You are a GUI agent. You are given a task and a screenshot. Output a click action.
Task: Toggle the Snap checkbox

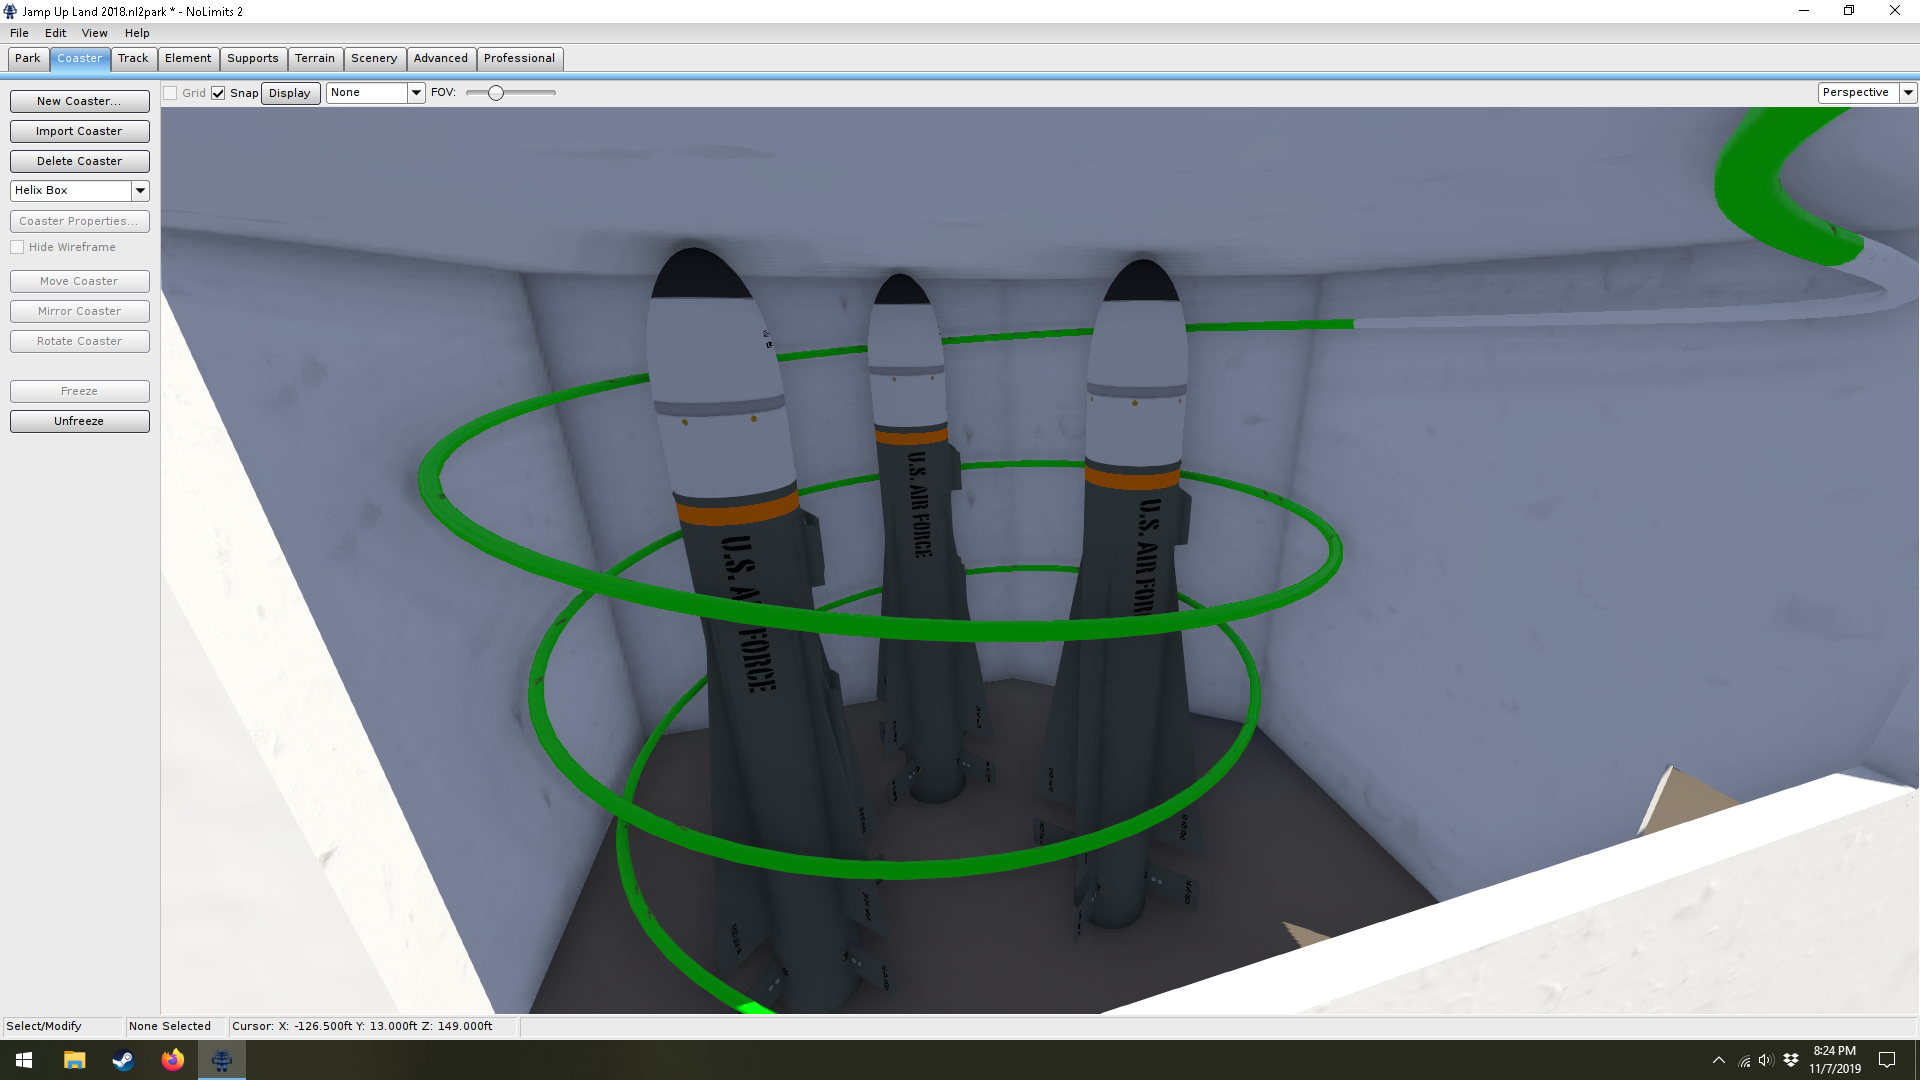click(218, 93)
